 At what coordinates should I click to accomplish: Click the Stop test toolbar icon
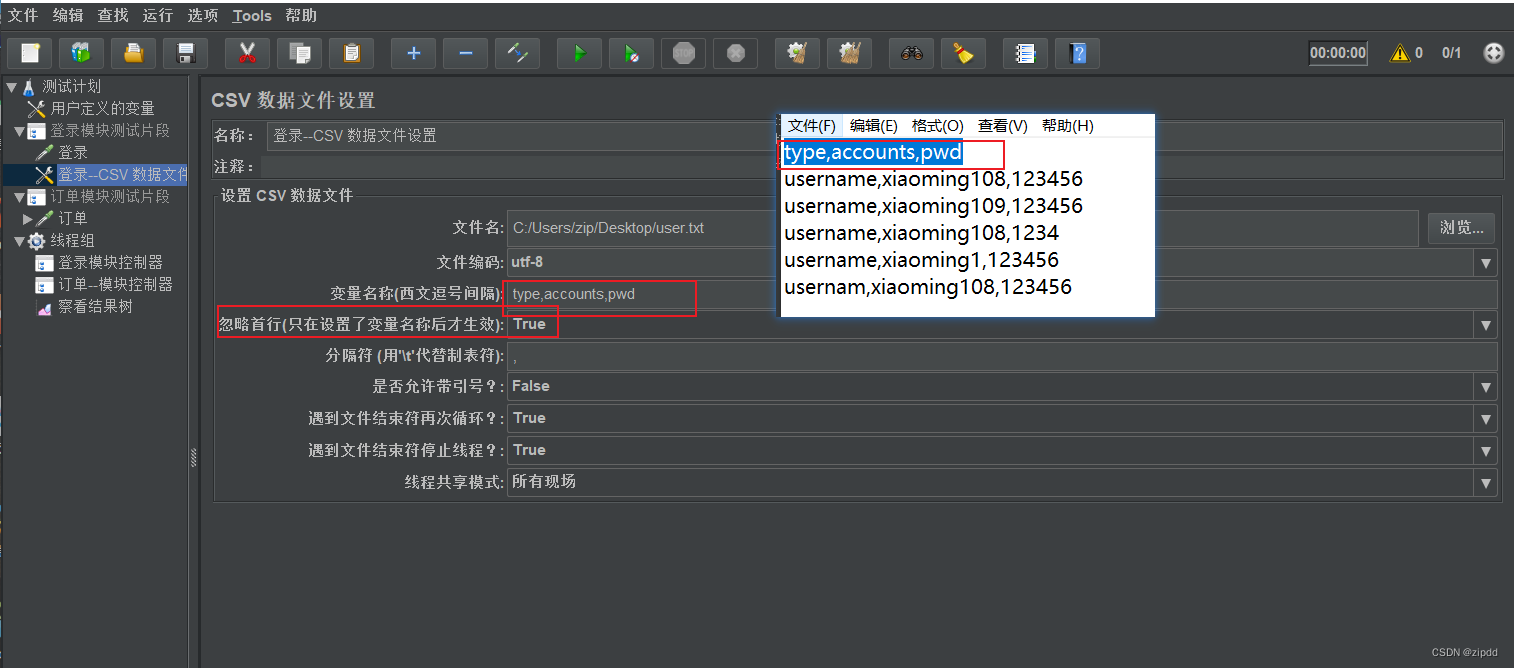tap(683, 53)
